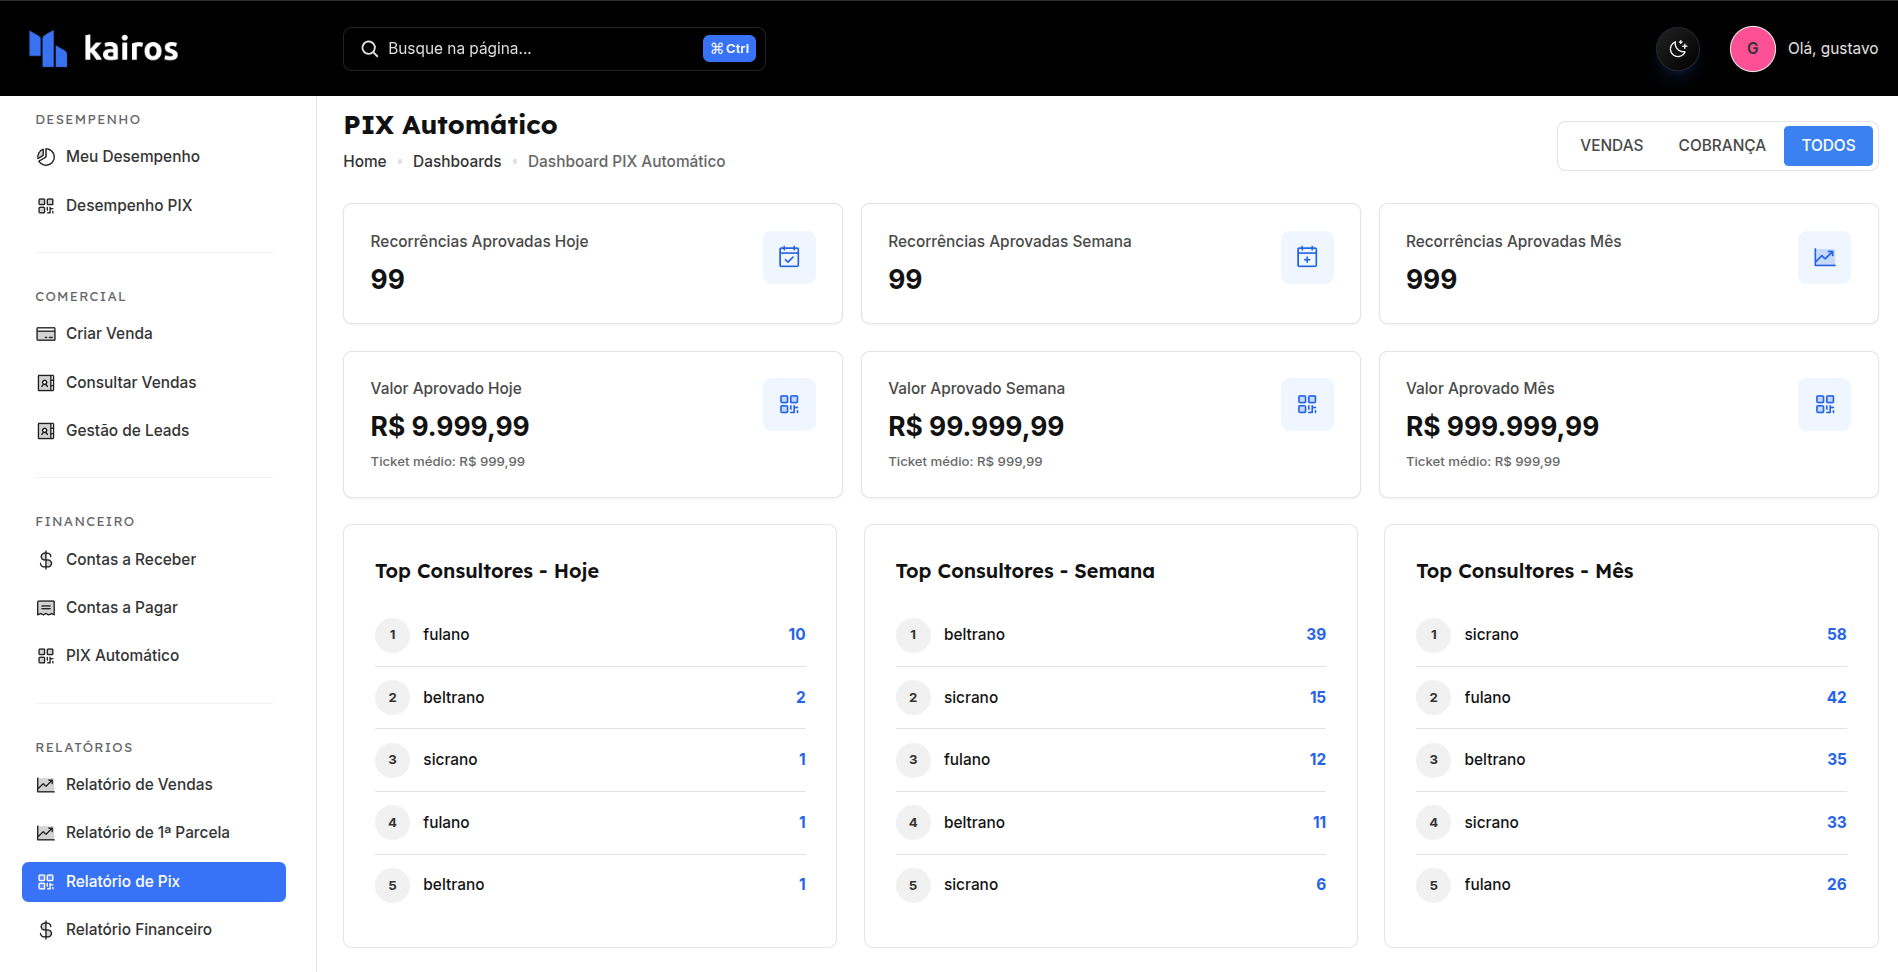Select the TODOS filter tab

1828,146
